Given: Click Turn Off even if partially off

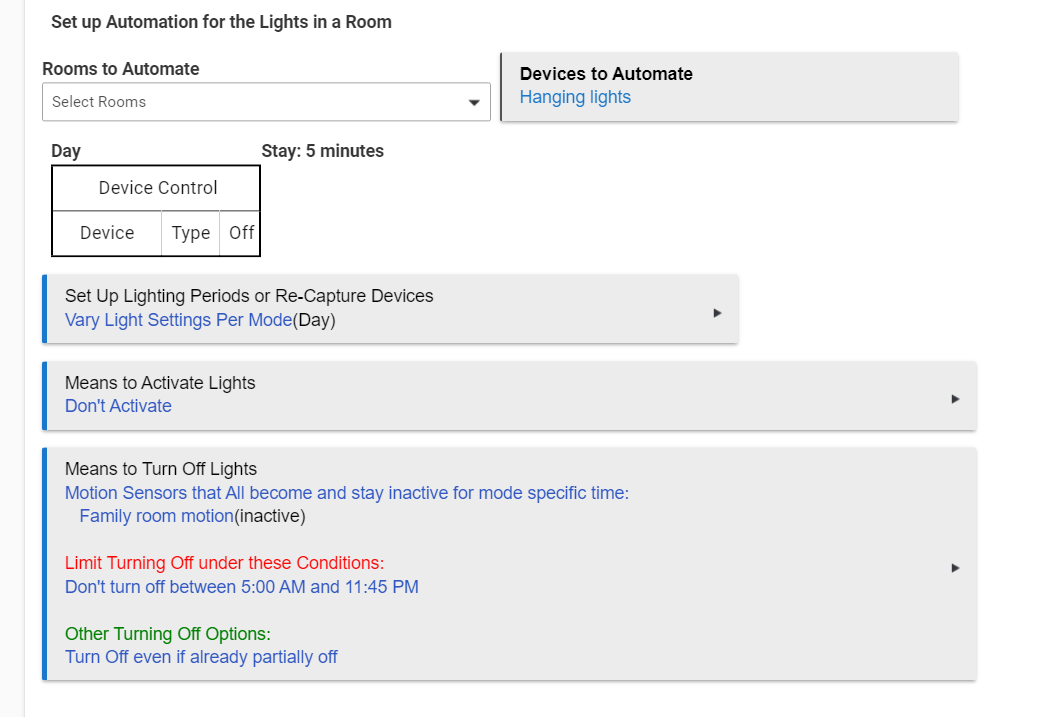Looking at the screenshot, I should [x=201, y=657].
